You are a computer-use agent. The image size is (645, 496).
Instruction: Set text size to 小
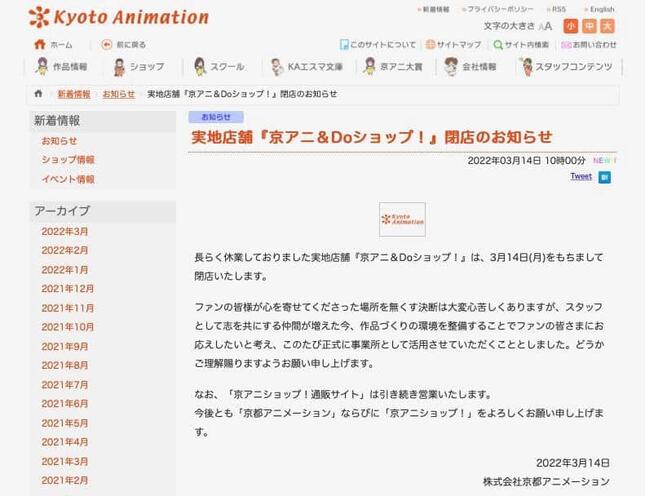click(x=570, y=26)
